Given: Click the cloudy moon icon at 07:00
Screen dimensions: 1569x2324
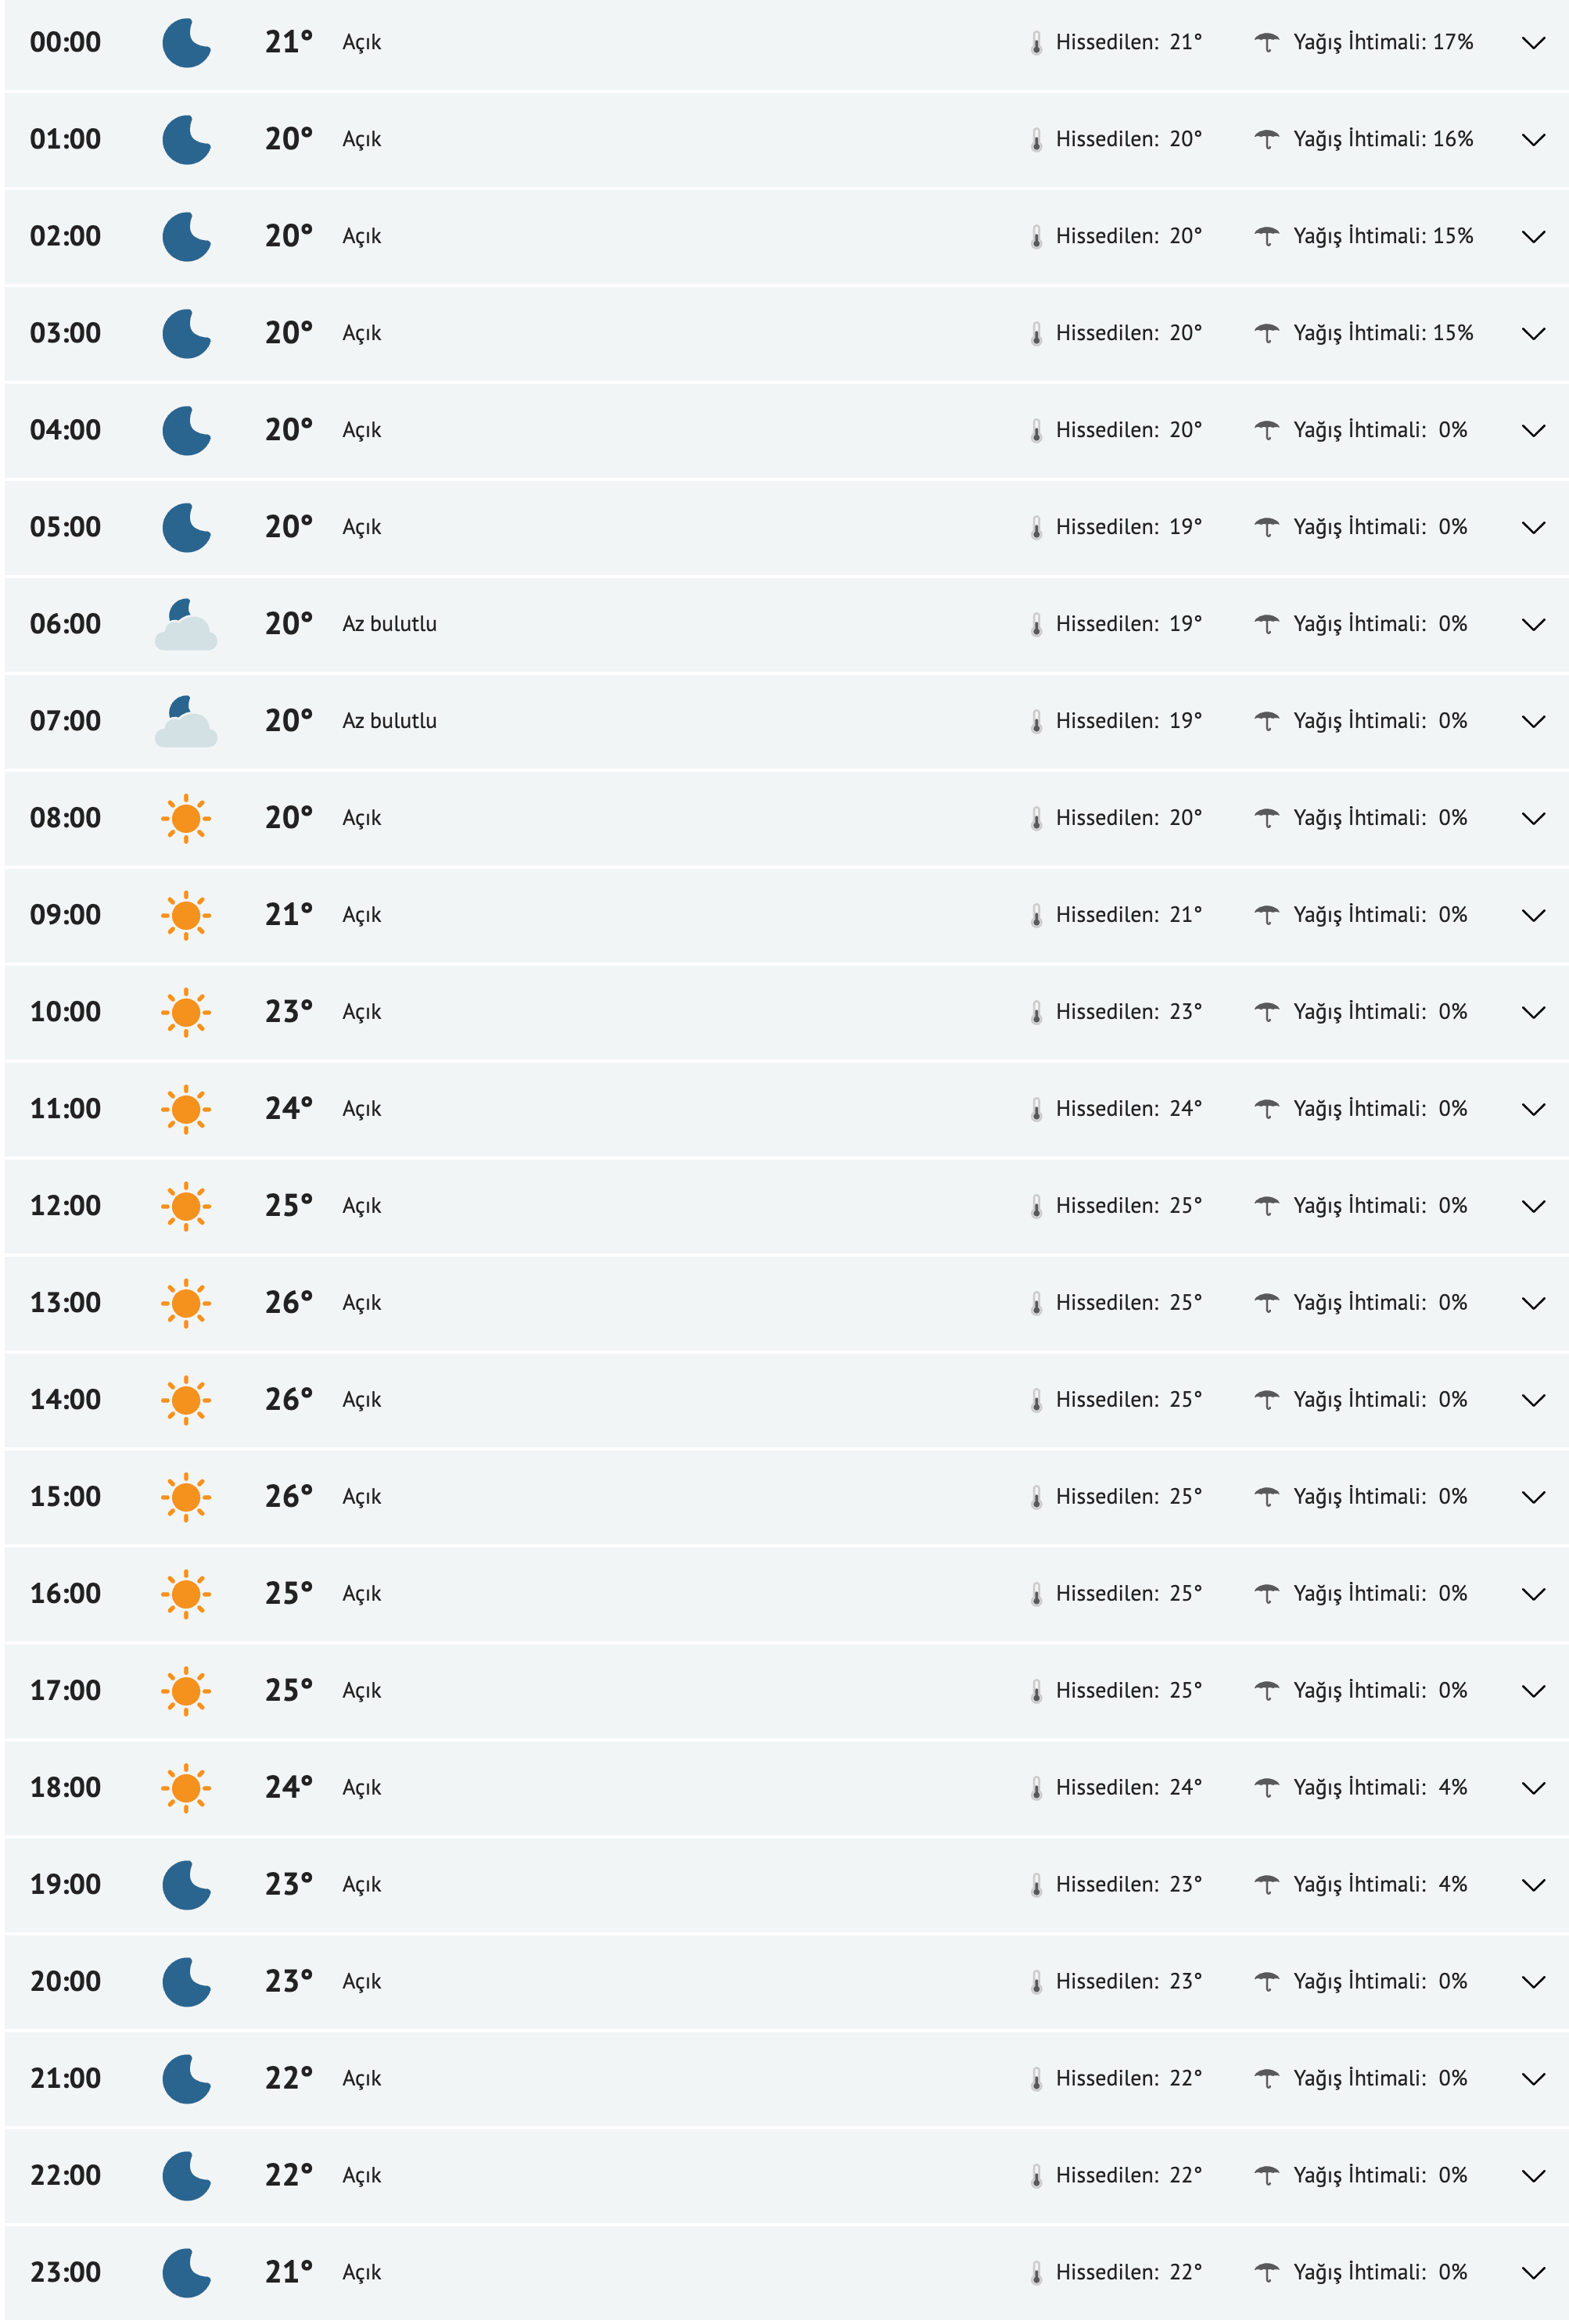Looking at the screenshot, I should [x=186, y=722].
